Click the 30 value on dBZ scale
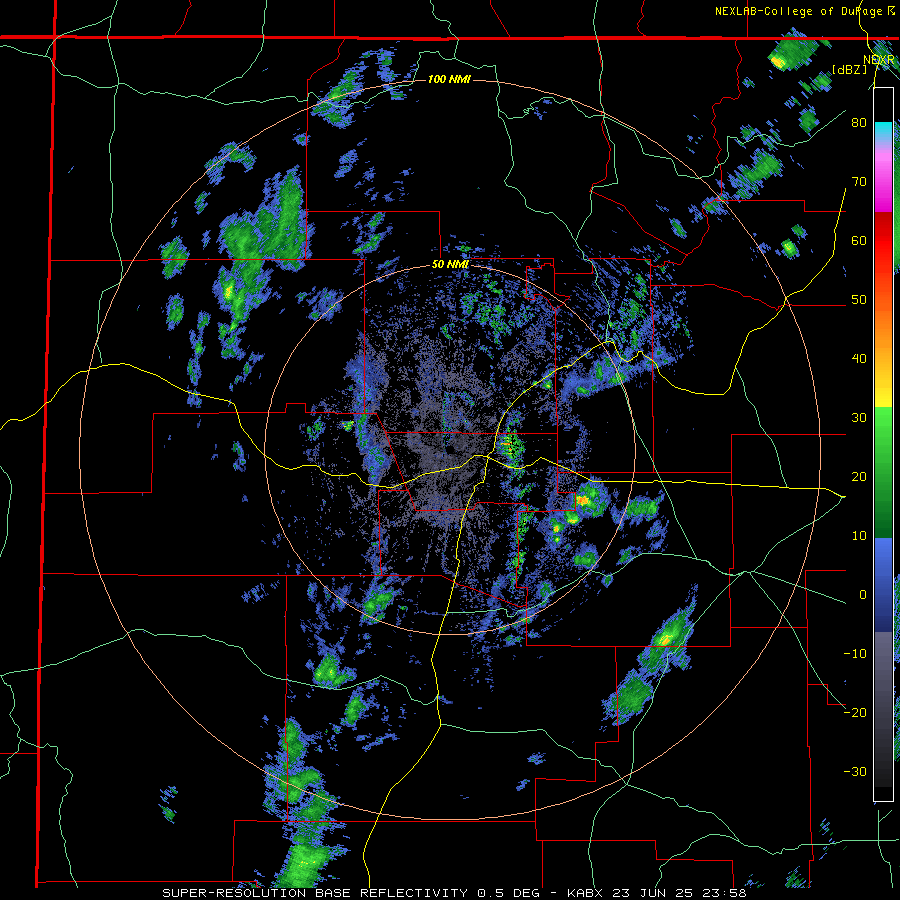The width and height of the screenshot is (900, 900). (x=859, y=418)
